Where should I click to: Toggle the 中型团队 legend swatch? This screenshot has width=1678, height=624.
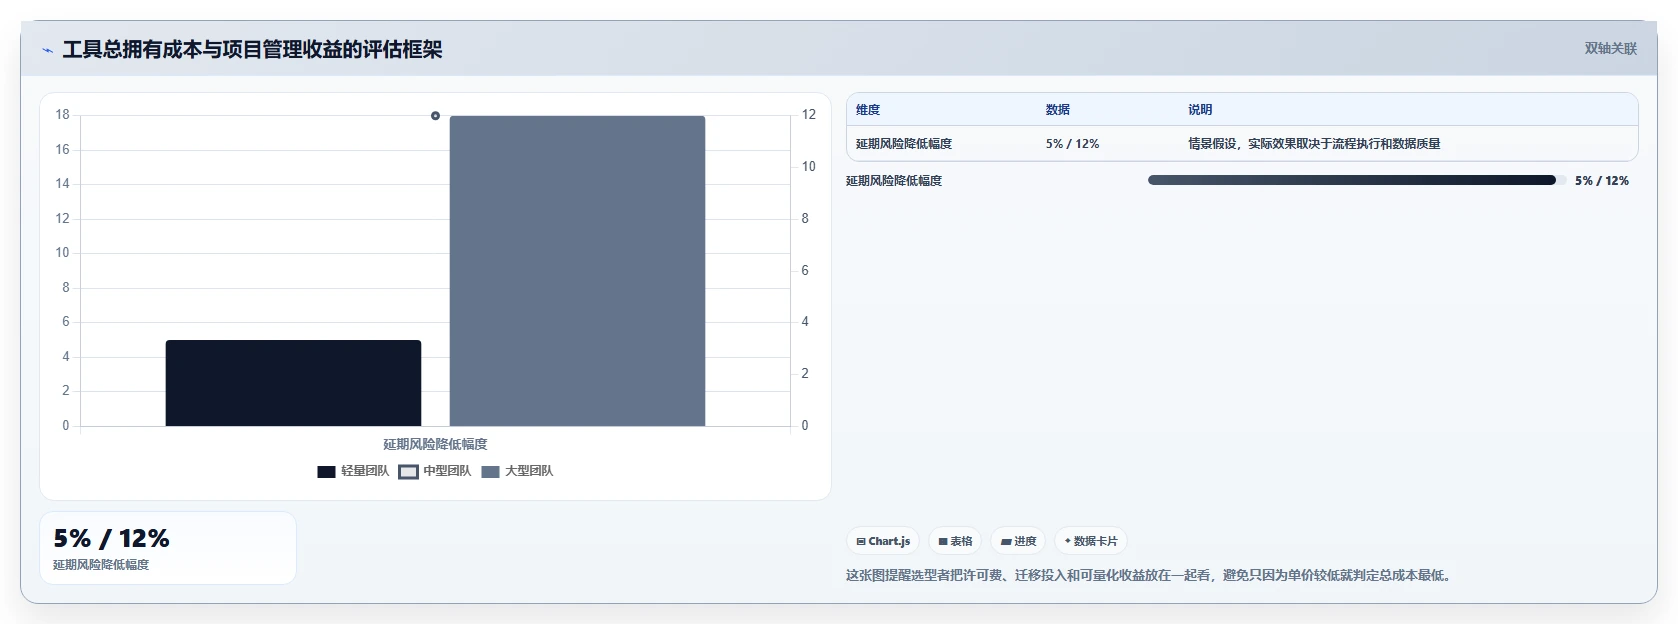408,472
